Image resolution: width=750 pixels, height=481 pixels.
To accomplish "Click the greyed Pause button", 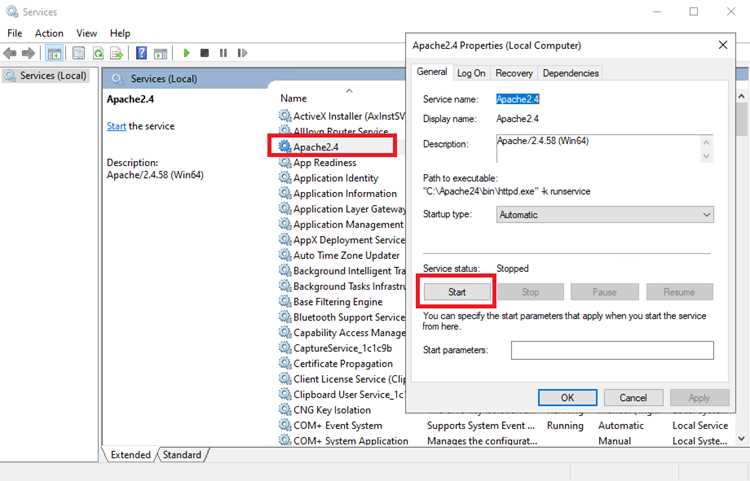I will coord(605,292).
